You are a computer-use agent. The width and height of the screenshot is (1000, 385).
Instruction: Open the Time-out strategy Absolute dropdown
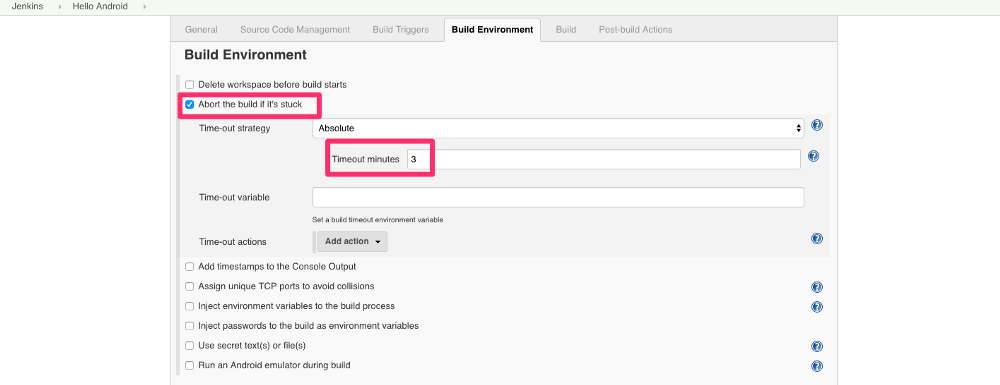(x=558, y=128)
